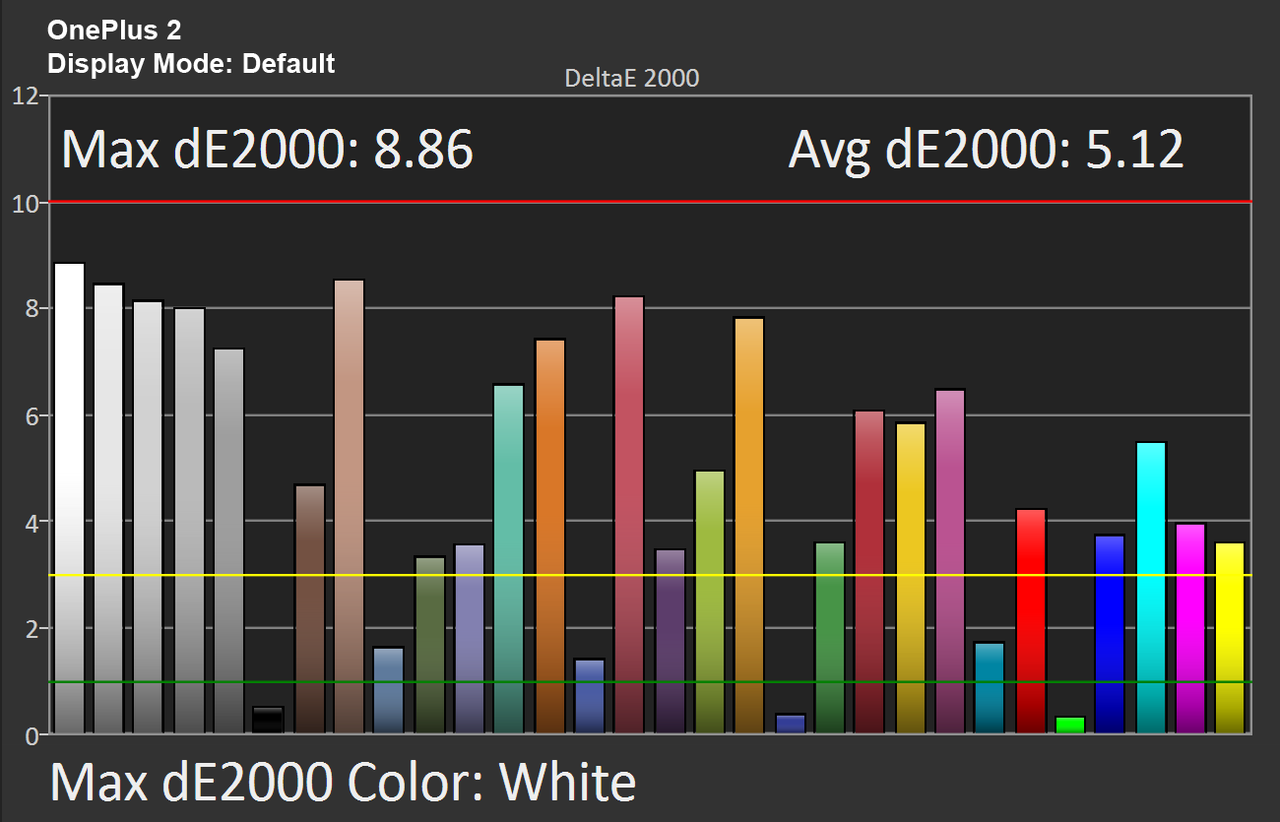Select the small black bar
1280x822 pixels.
point(268,720)
